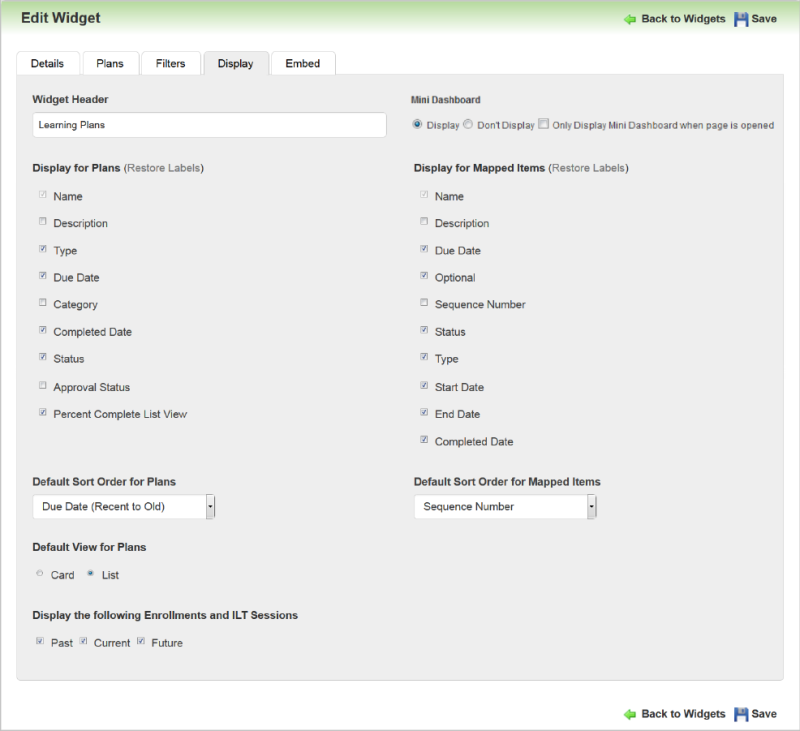Viewport: 800px width, 731px height.
Task: Click the top Back to Widgets link
Action: click(x=683, y=19)
